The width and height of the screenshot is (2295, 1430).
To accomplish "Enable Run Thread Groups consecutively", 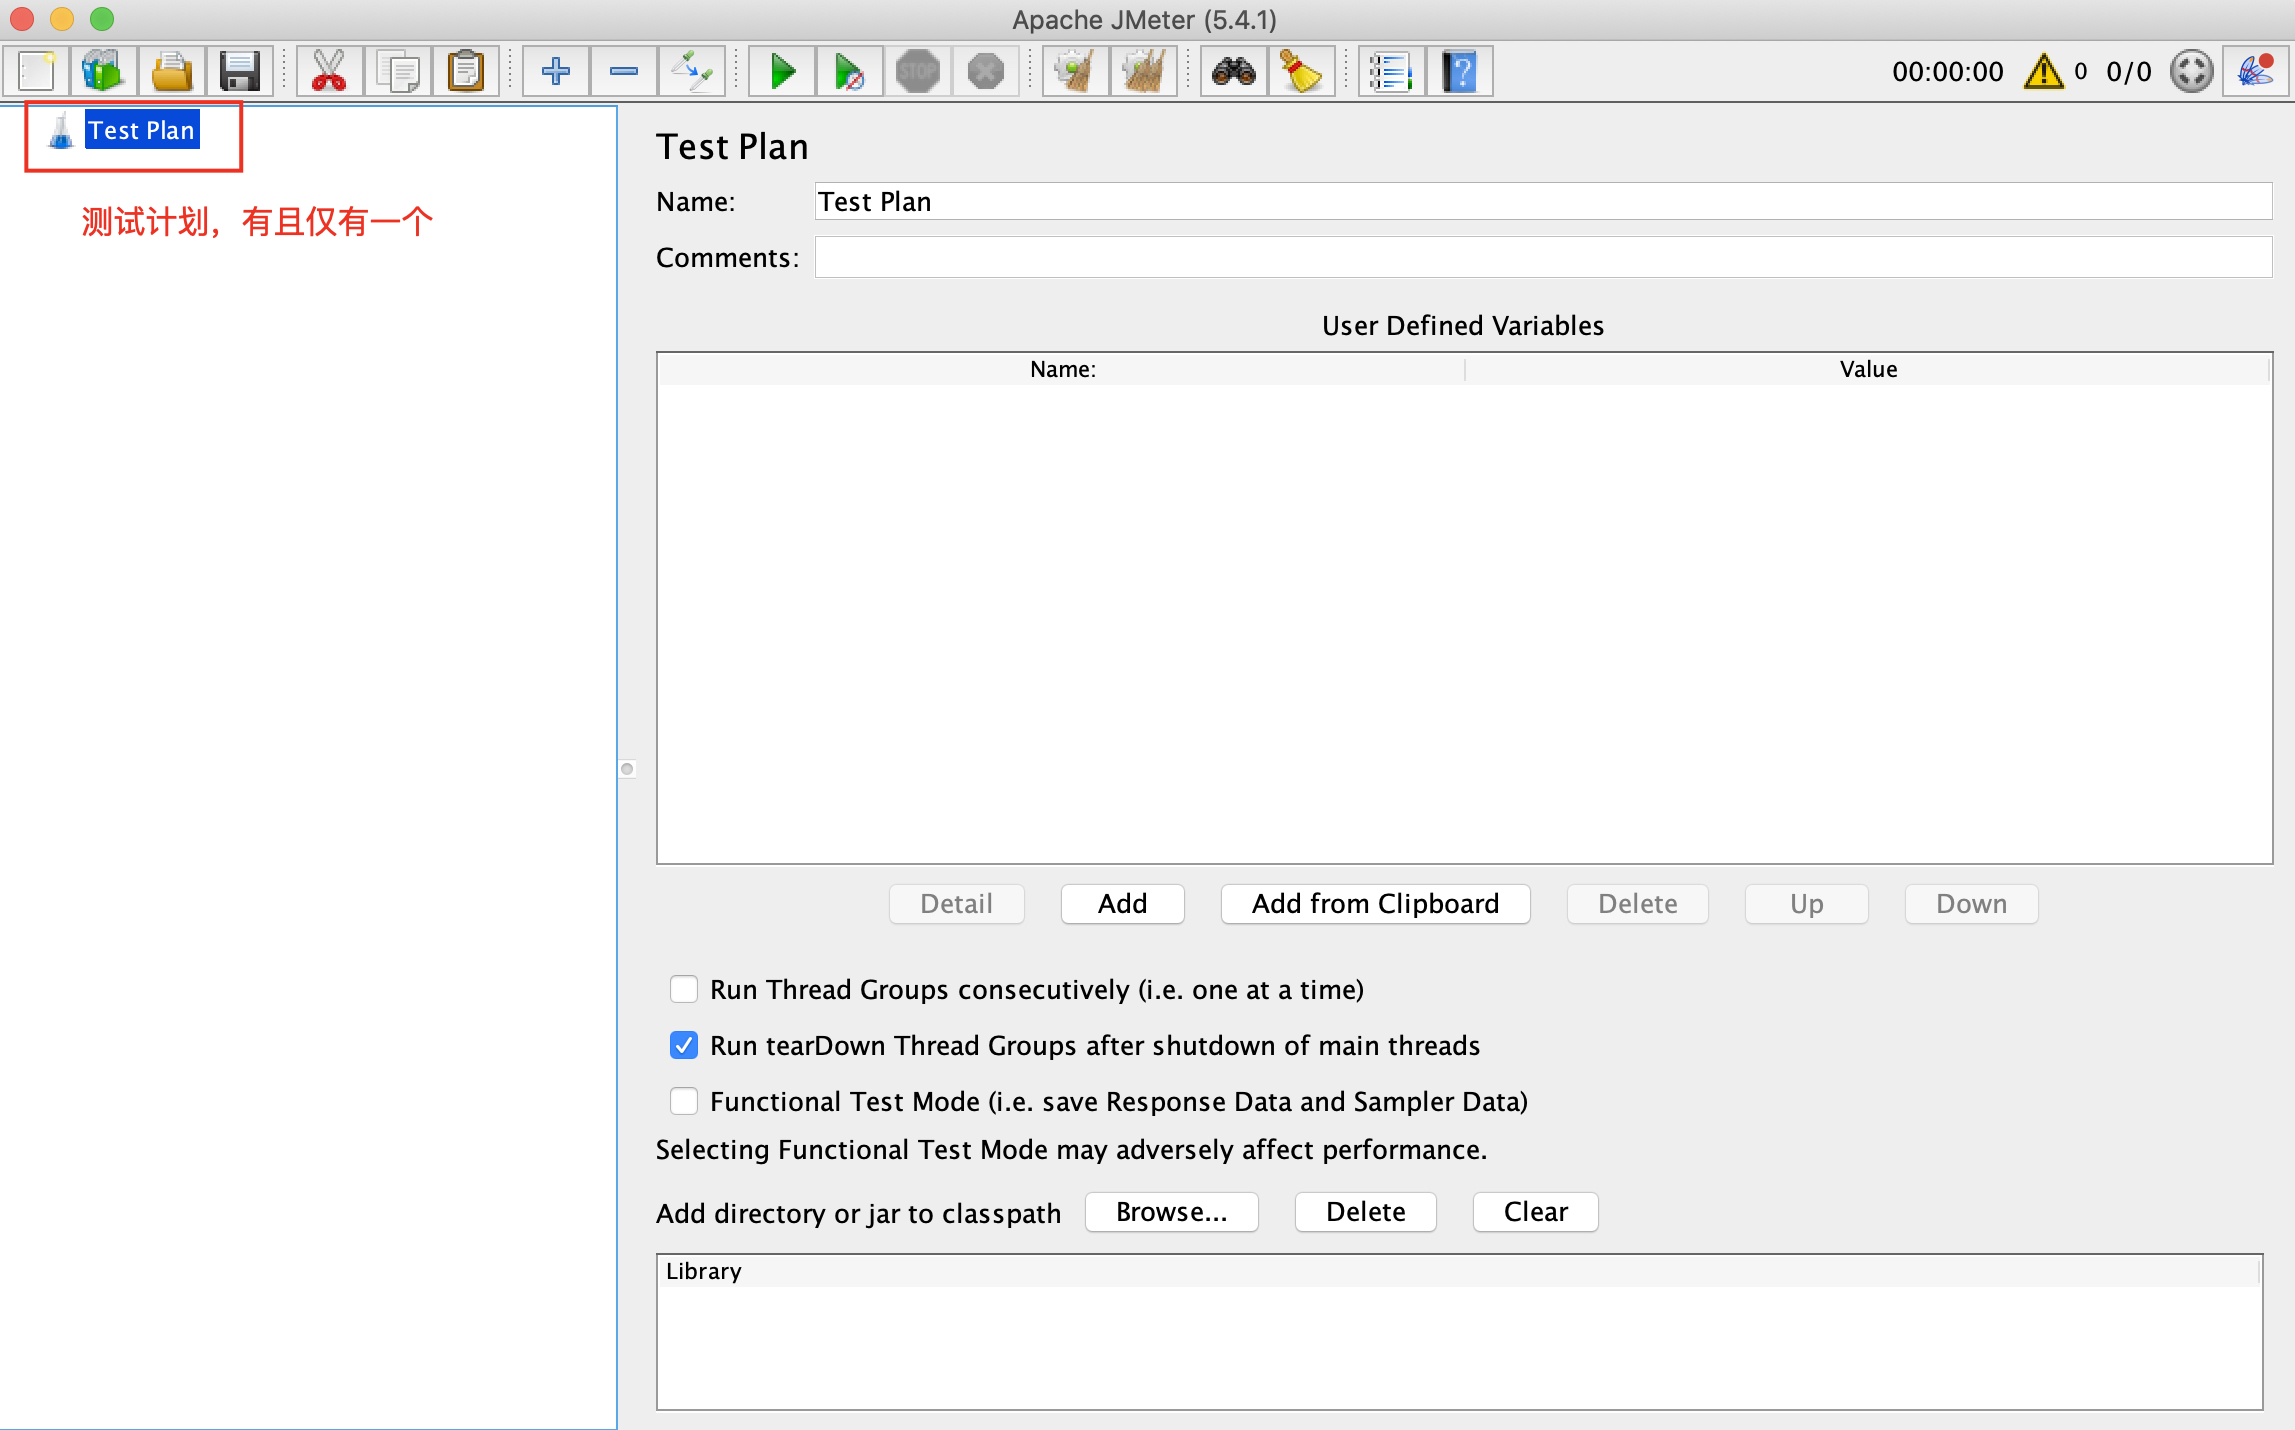I will 683,989.
